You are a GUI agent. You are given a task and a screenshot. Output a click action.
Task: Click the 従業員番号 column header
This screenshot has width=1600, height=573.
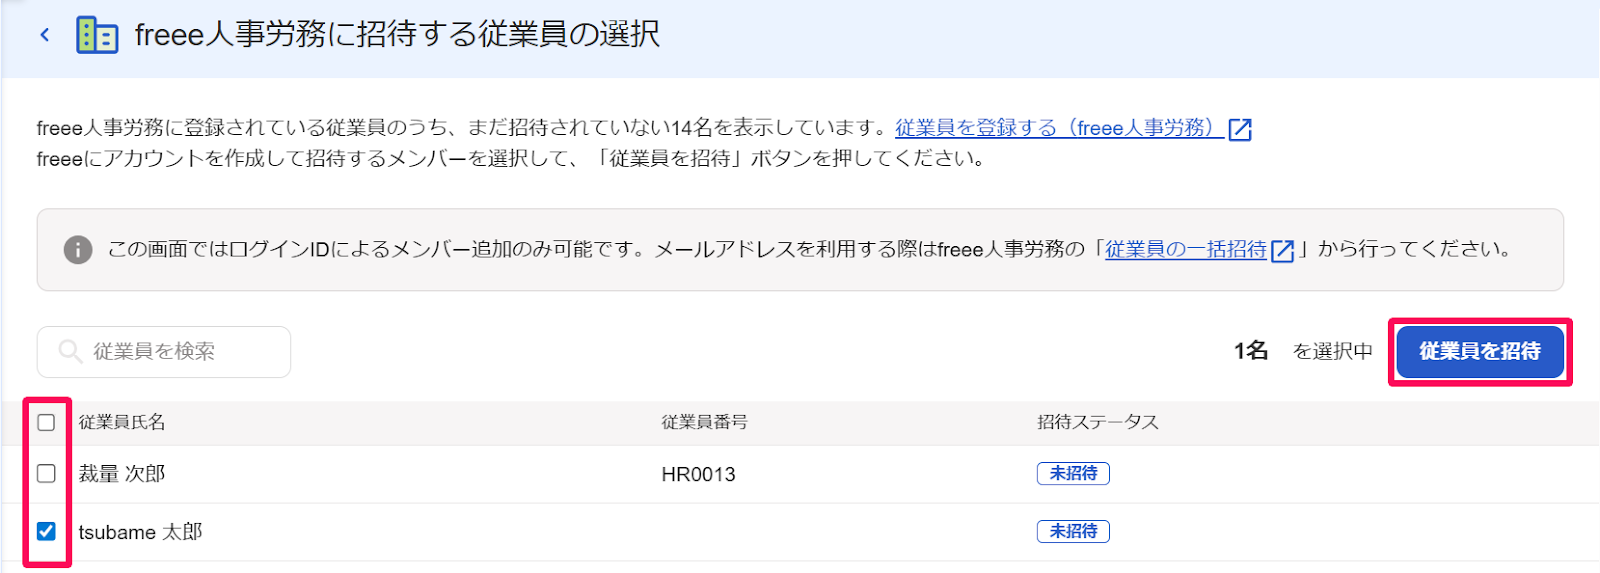pos(704,422)
